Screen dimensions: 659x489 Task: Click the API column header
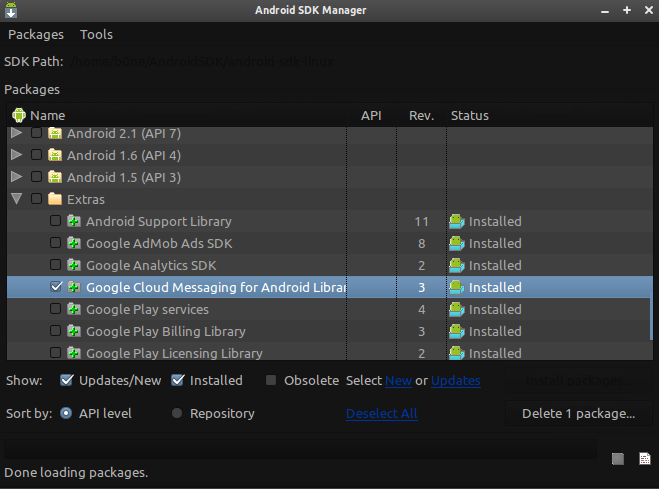point(371,116)
